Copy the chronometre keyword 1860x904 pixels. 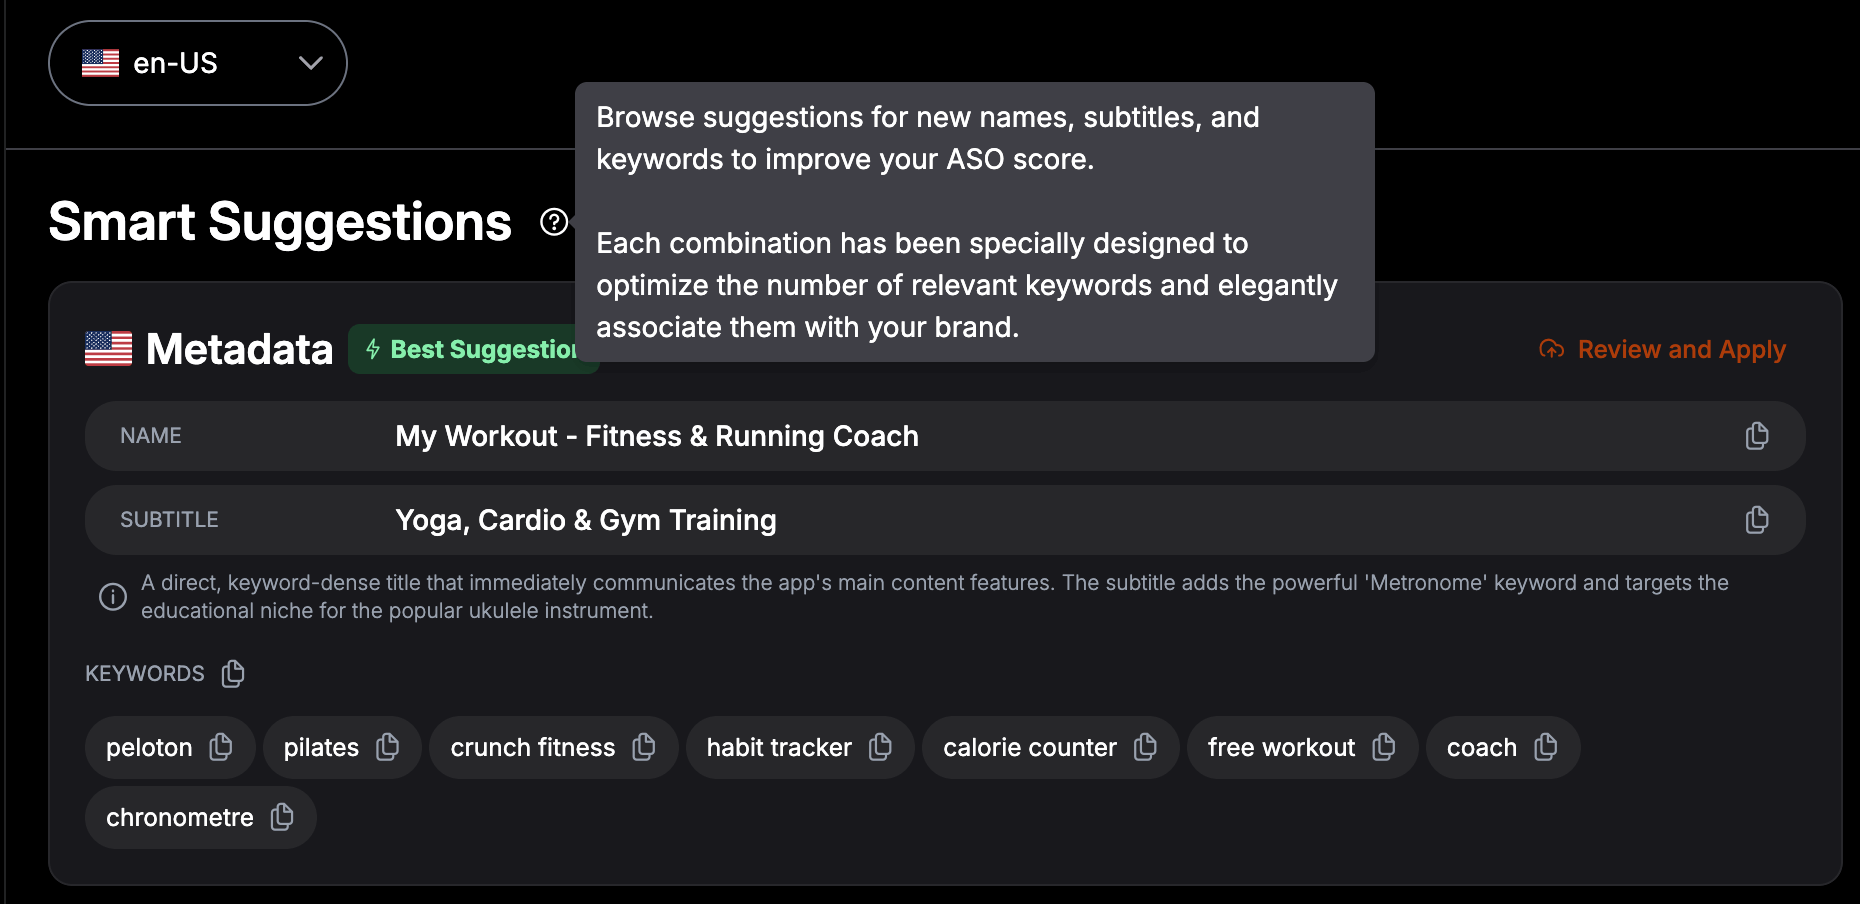coord(281,817)
